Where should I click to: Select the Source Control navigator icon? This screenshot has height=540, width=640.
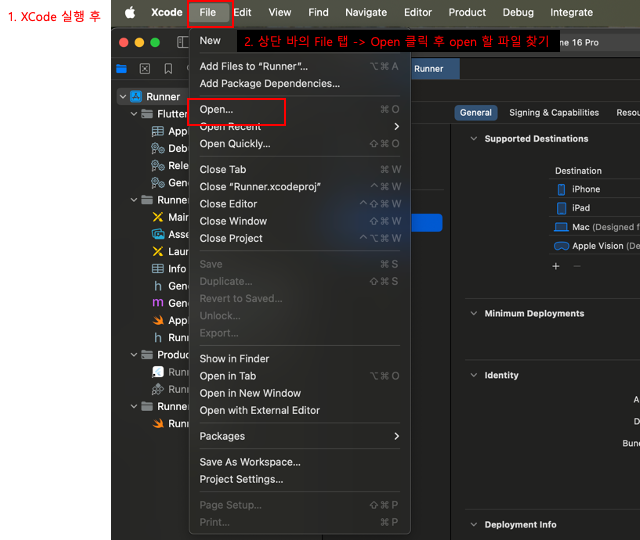coord(145,69)
